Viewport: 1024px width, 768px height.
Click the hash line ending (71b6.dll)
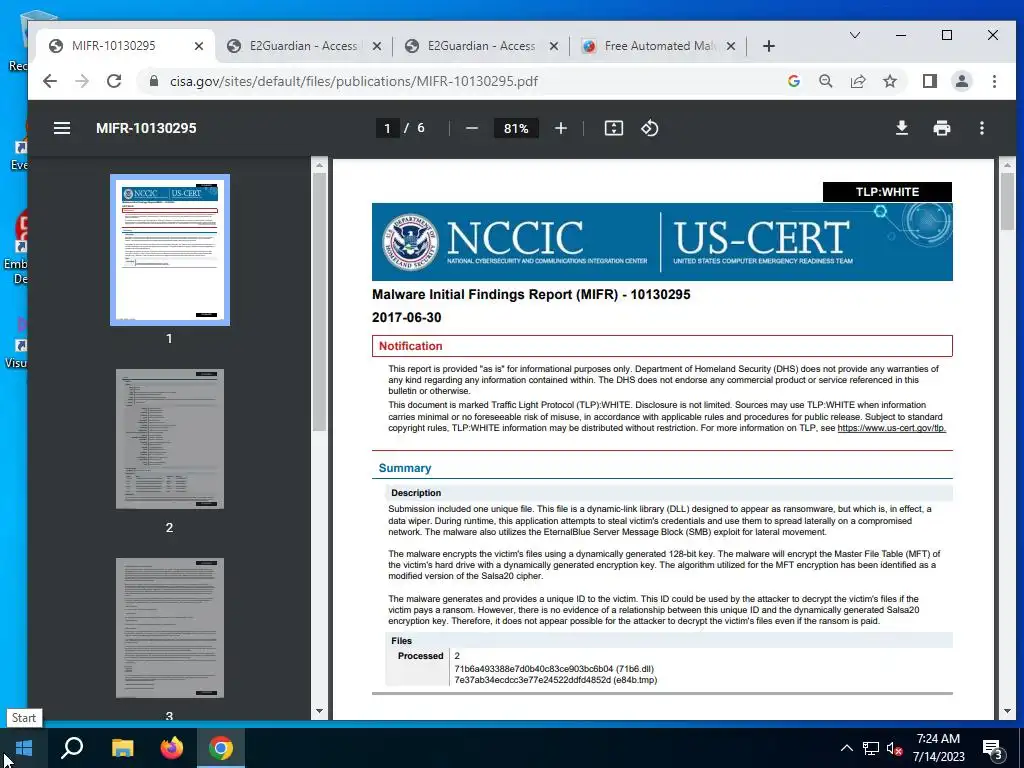554,669
